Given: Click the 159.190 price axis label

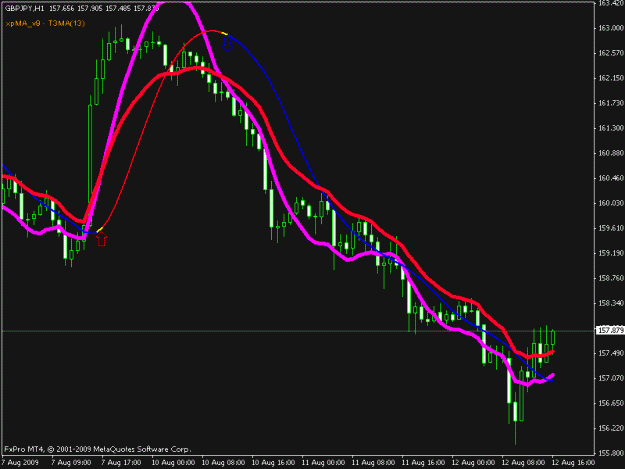Looking at the screenshot, I should [611, 253].
